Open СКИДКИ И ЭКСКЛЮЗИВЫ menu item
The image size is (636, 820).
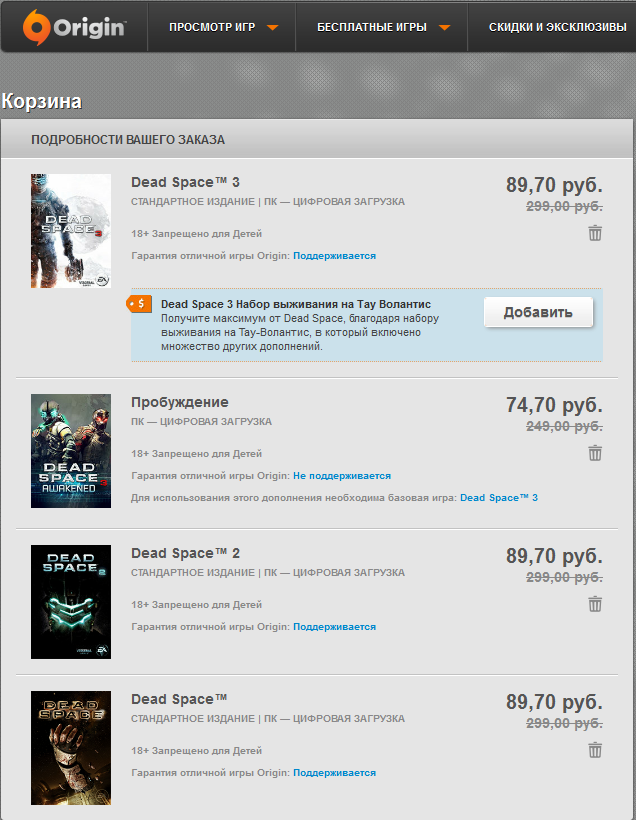pyautogui.click(x=558, y=27)
